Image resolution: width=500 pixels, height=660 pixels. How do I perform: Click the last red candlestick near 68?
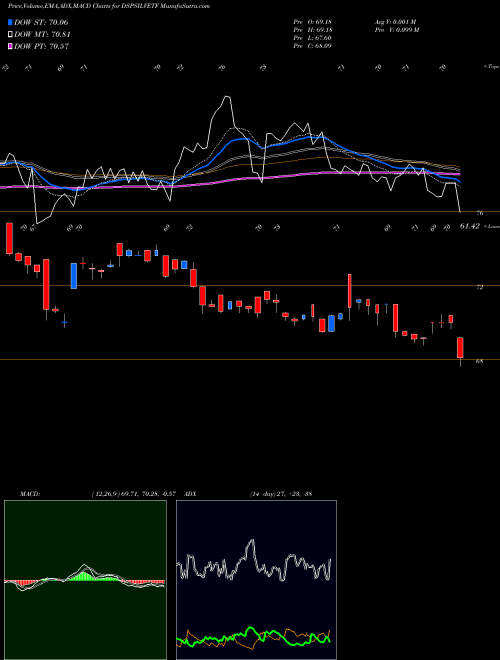point(460,348)
